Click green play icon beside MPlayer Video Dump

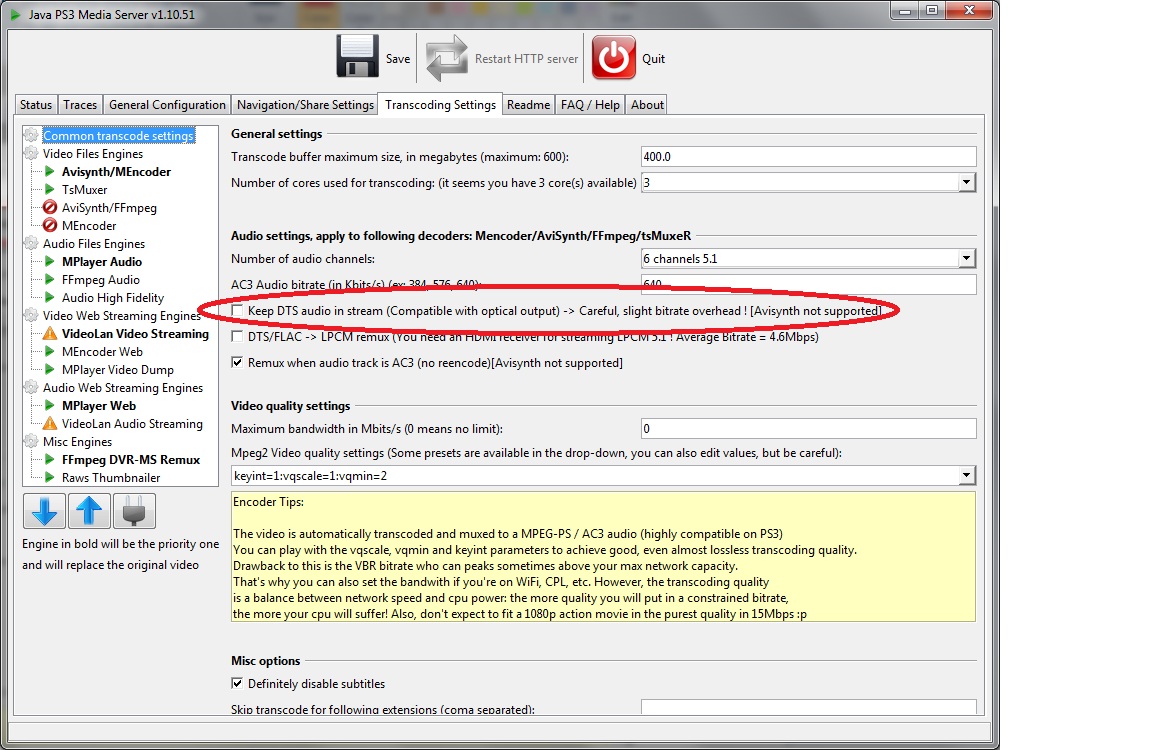click(50, 369)
